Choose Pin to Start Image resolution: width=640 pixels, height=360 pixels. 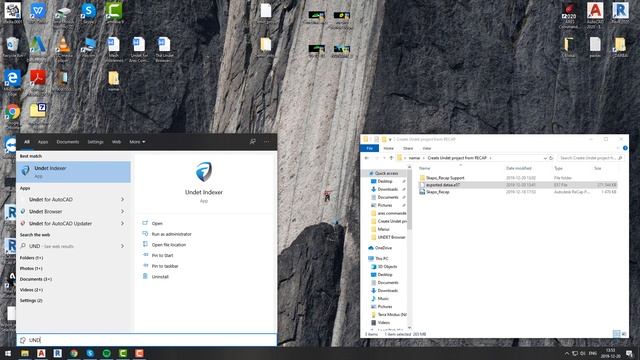pyautogui.click(x=162, y=256)
